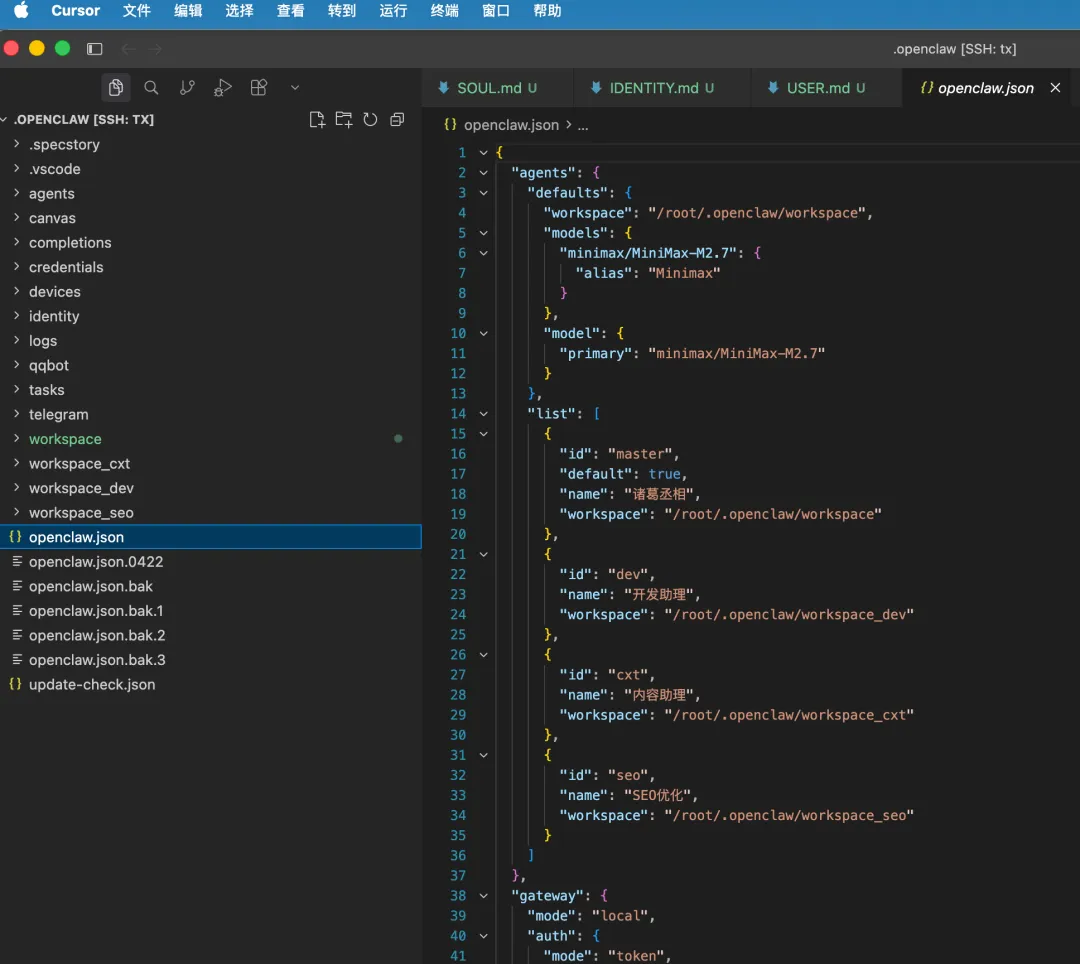Open openclaw.json.bak file in explorer
1080x964 pixels.
90,586
